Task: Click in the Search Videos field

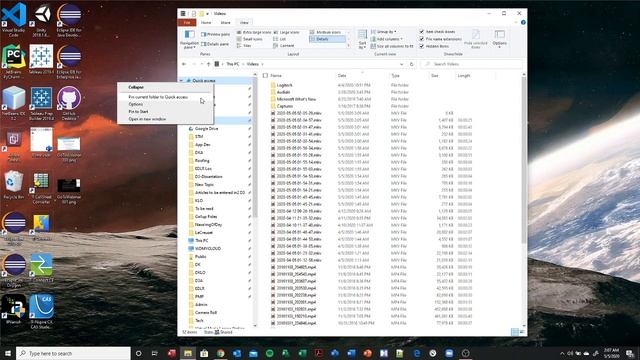Action: point(471,64)
